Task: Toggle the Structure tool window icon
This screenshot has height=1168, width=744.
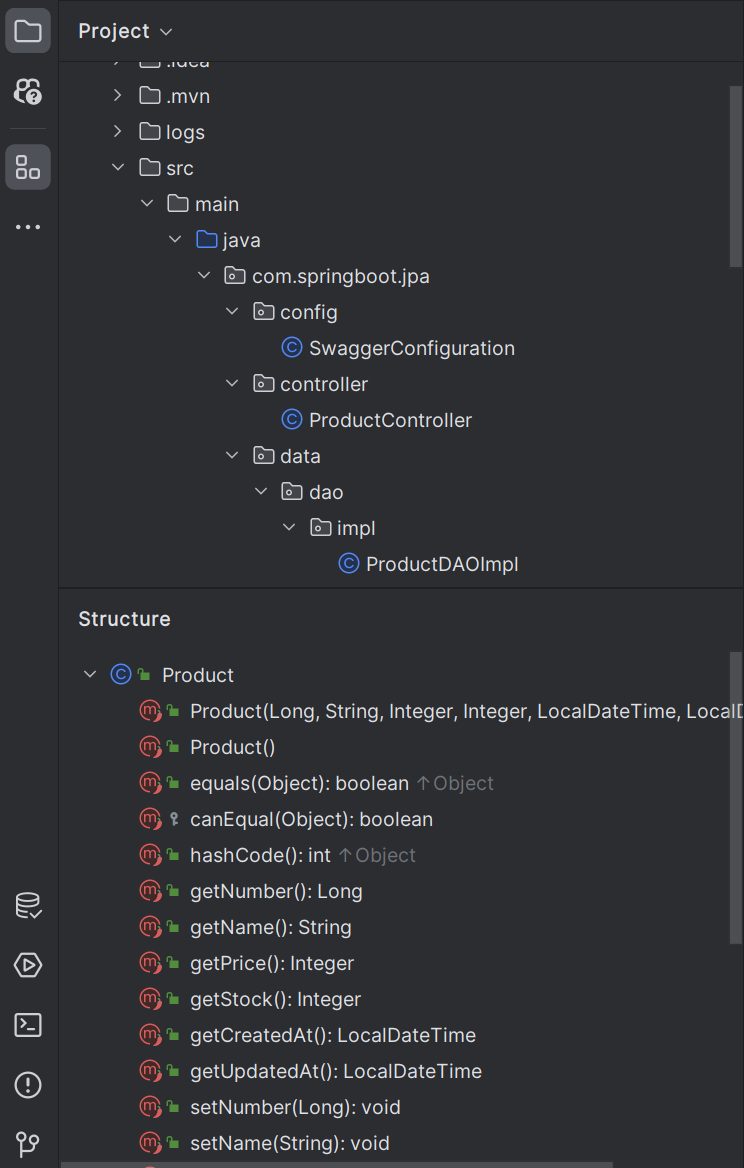Action: [x=28, y=167]
